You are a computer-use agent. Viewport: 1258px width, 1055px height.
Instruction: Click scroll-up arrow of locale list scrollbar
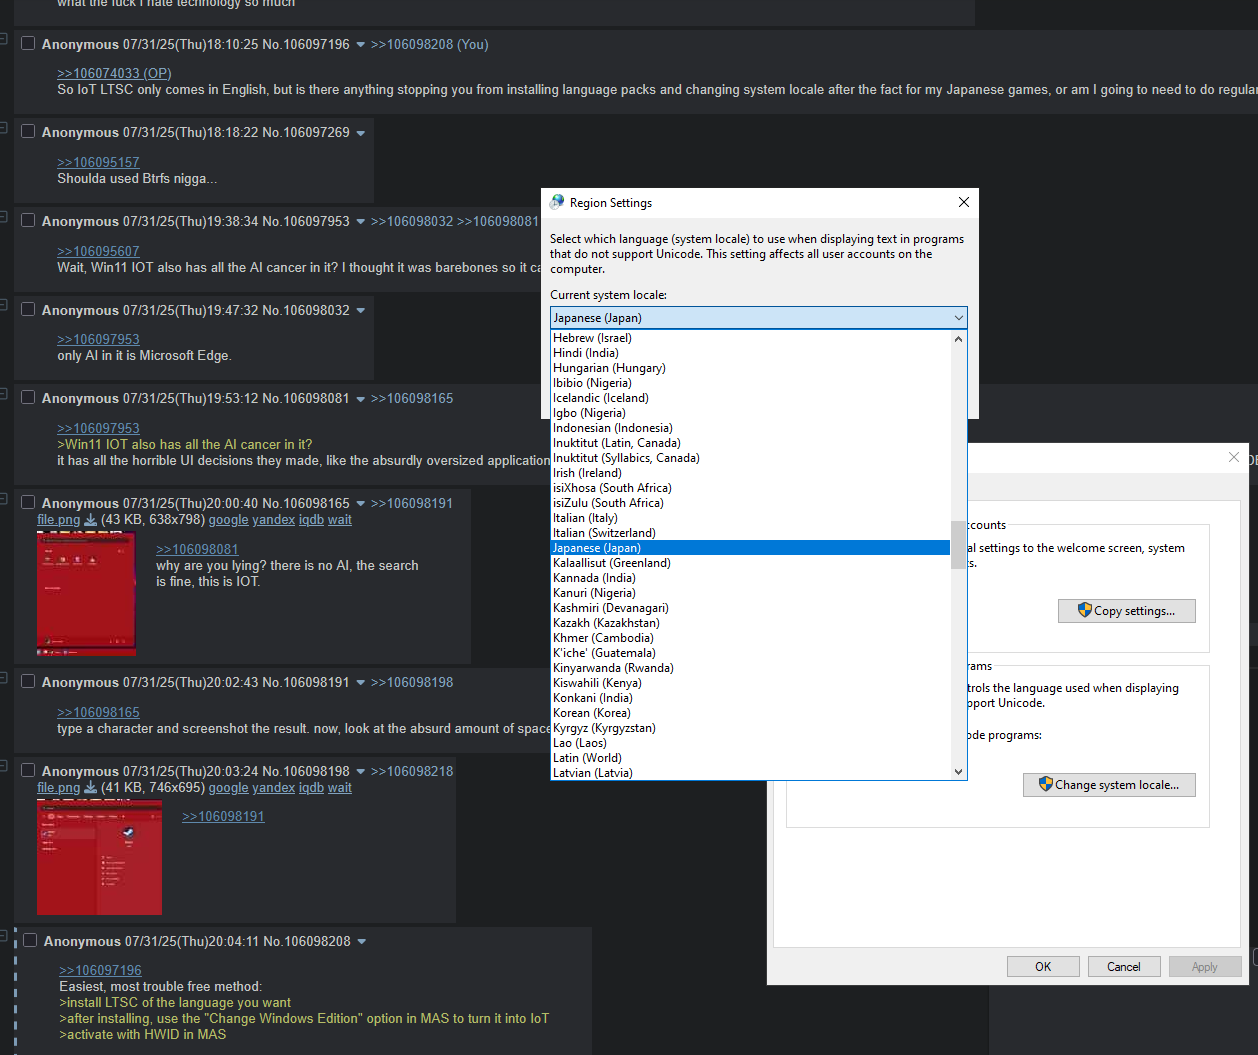pos(958,339)
